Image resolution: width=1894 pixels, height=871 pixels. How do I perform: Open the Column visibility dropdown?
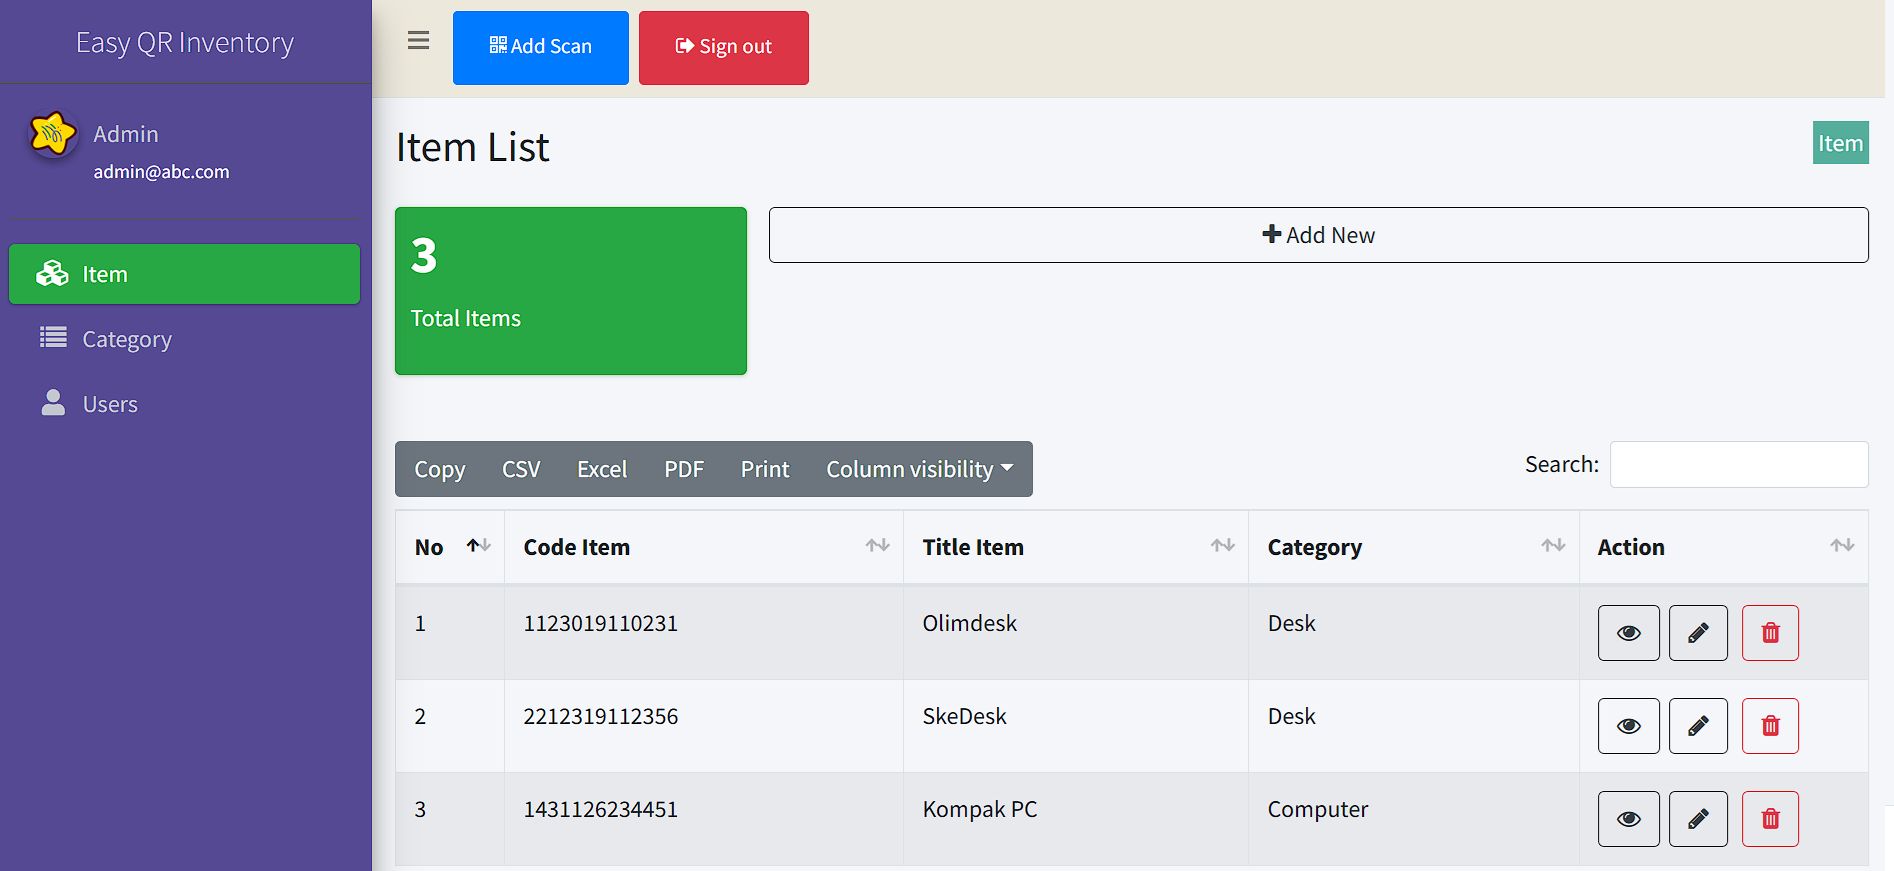918,469
